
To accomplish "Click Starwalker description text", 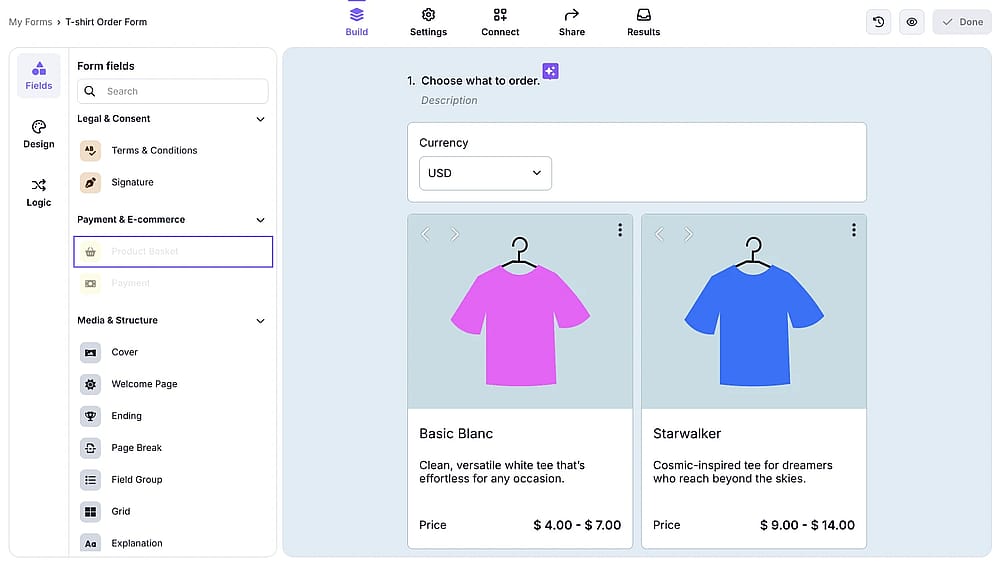I will coord(743,472).
